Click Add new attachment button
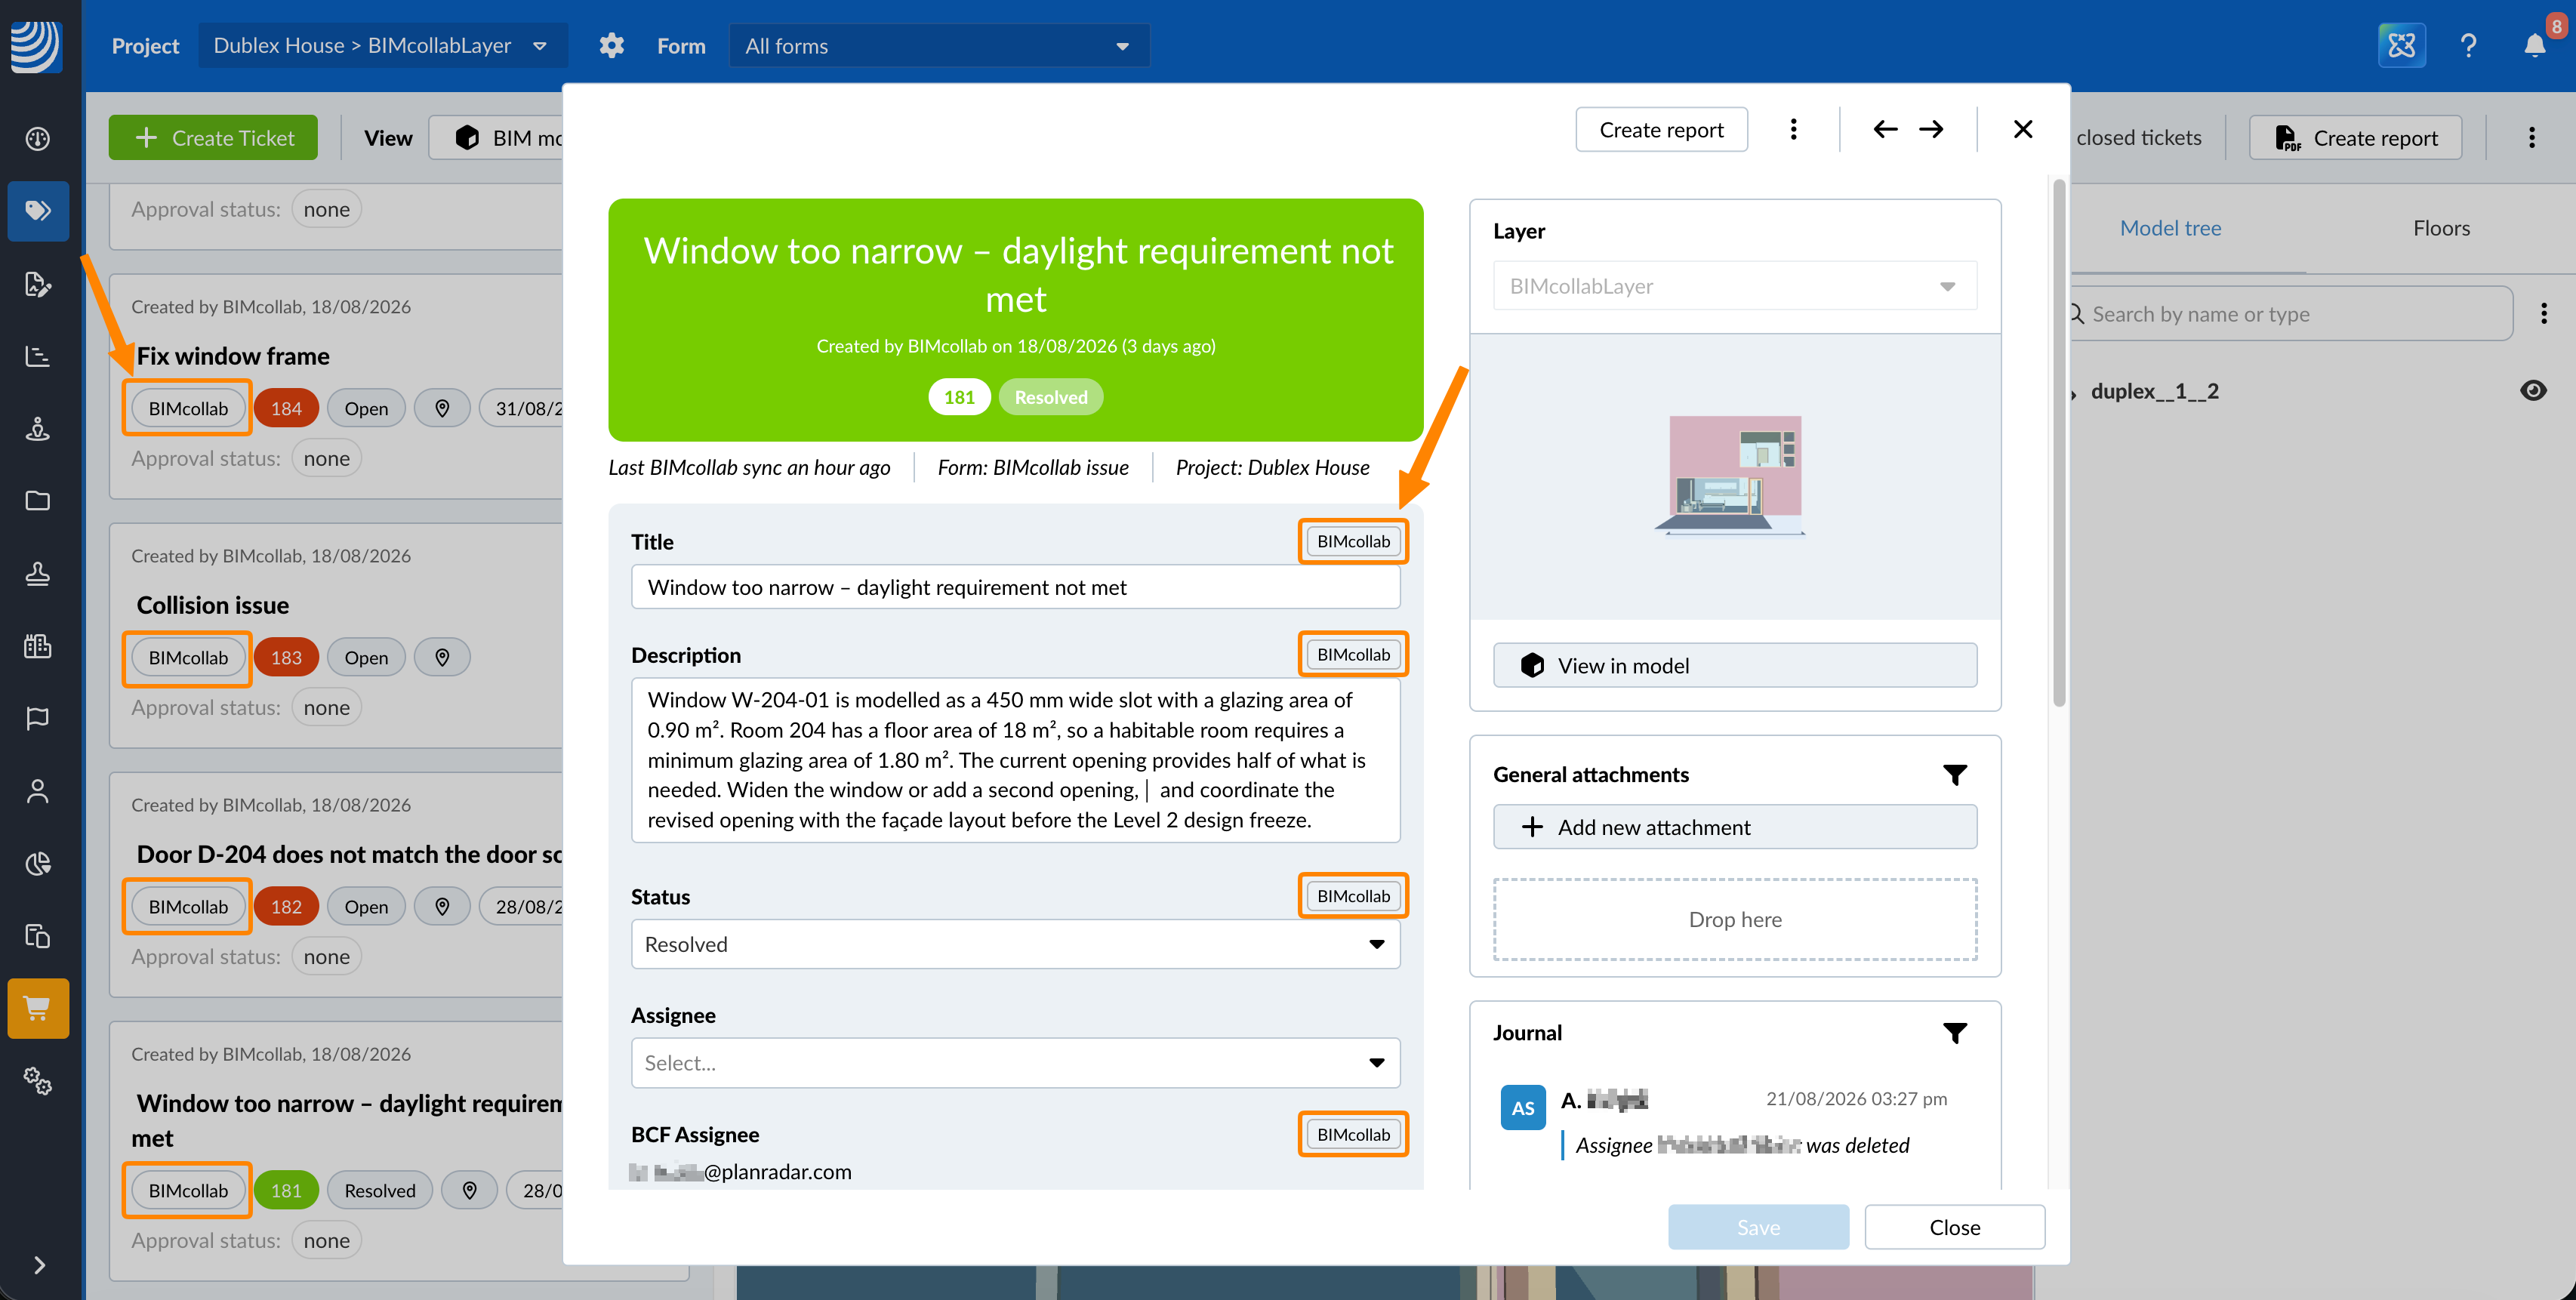Image resolution: width=2576 pixels, height=1300 pixels. 1735,827
